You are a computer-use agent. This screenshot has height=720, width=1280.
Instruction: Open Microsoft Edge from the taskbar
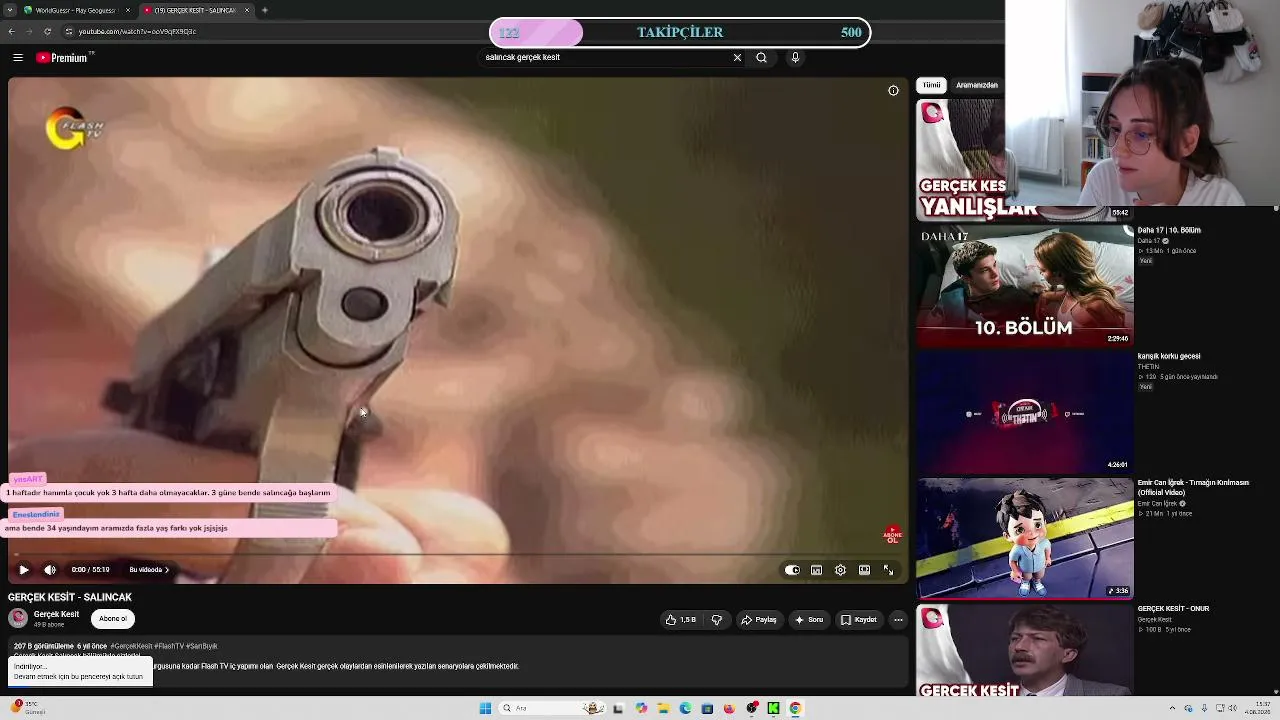[x=685, y=708]
